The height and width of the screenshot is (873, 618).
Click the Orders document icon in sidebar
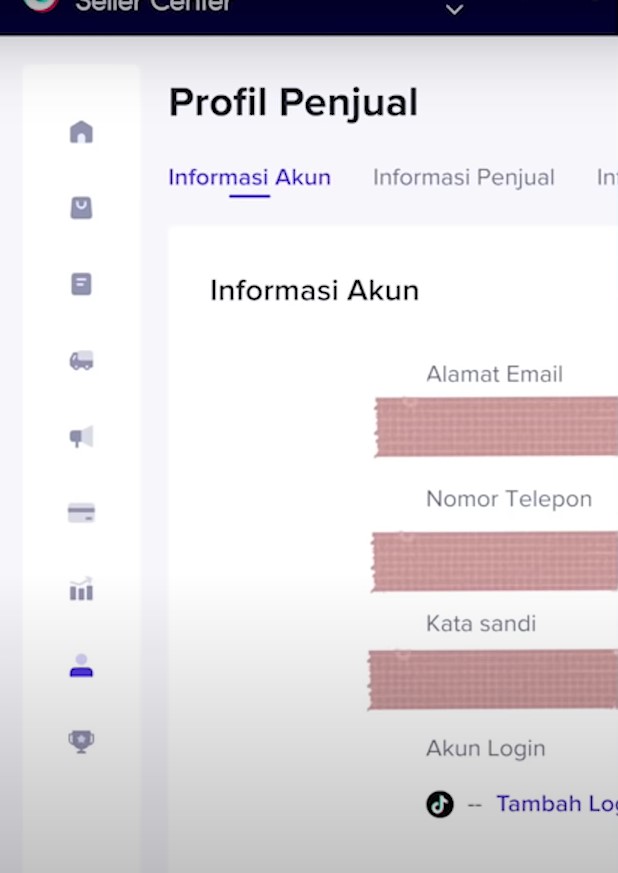click(x=81, y=284)
